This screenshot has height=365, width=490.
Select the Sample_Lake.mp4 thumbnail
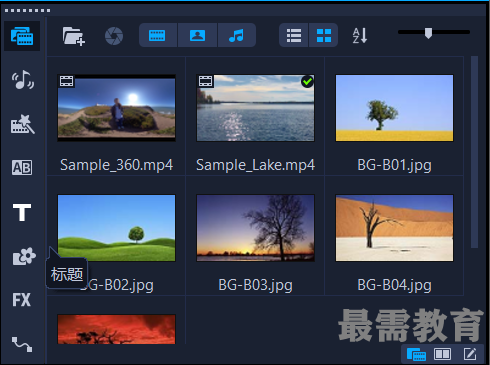[x=255, y=108]
